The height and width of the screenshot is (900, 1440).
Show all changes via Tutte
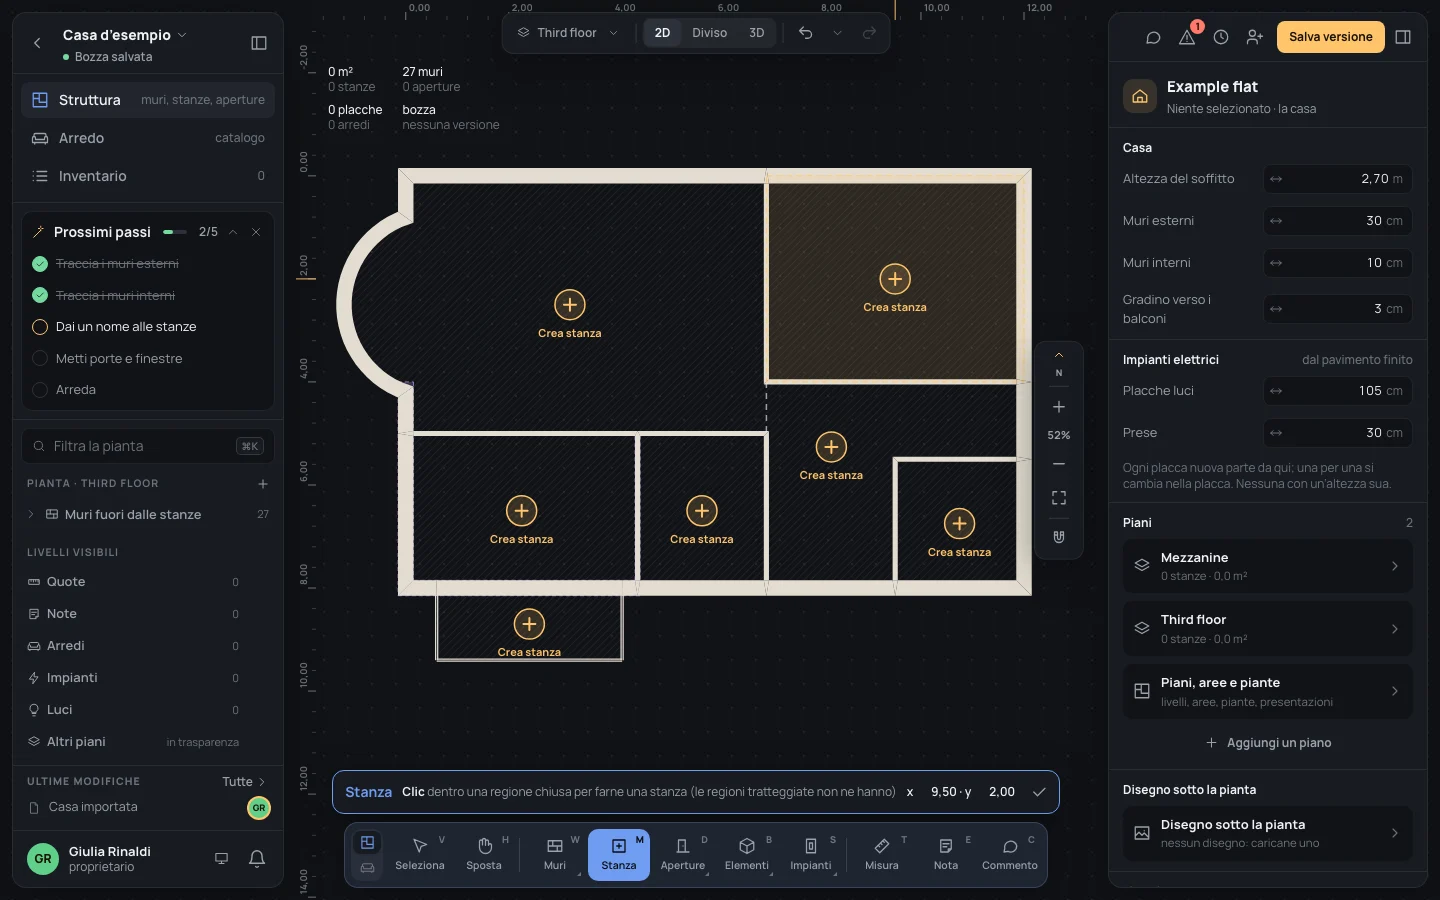coord(243,782)
